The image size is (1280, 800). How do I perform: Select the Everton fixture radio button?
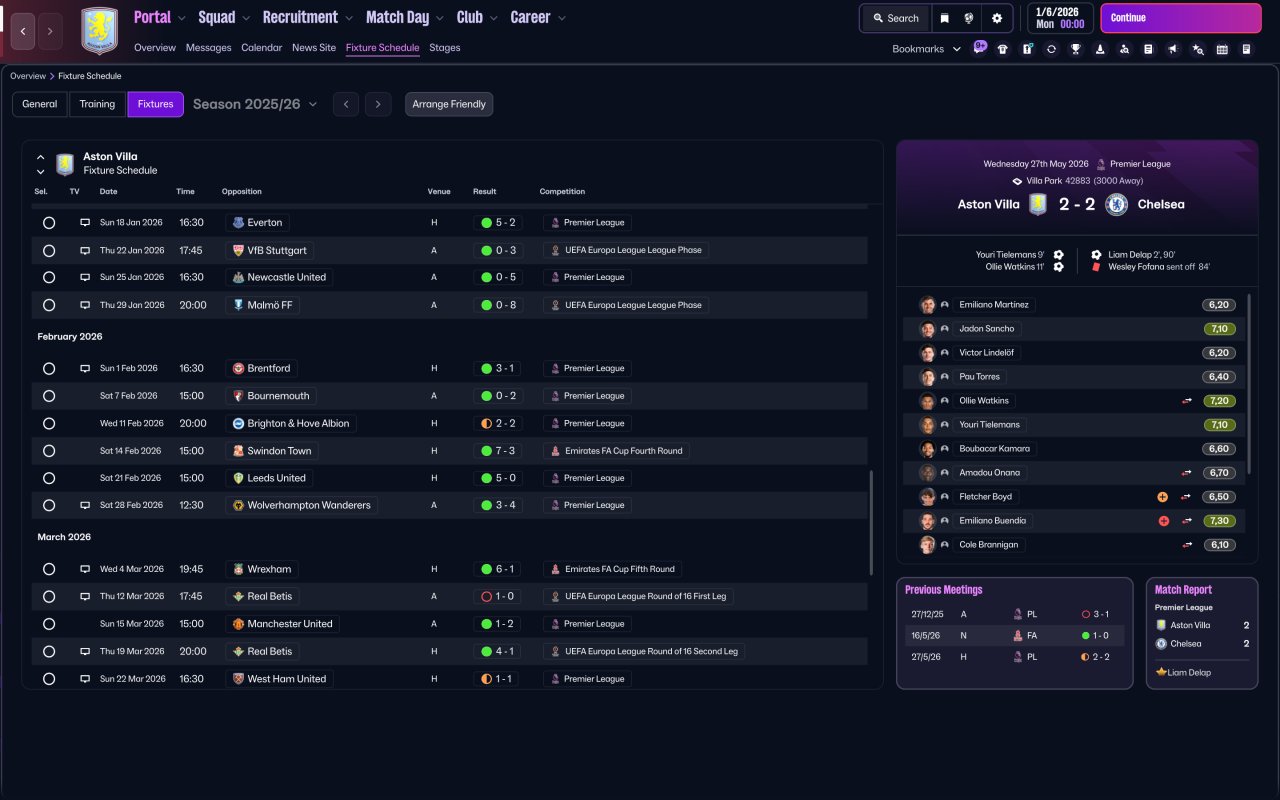pyautogui.click(x=49, y=223)
